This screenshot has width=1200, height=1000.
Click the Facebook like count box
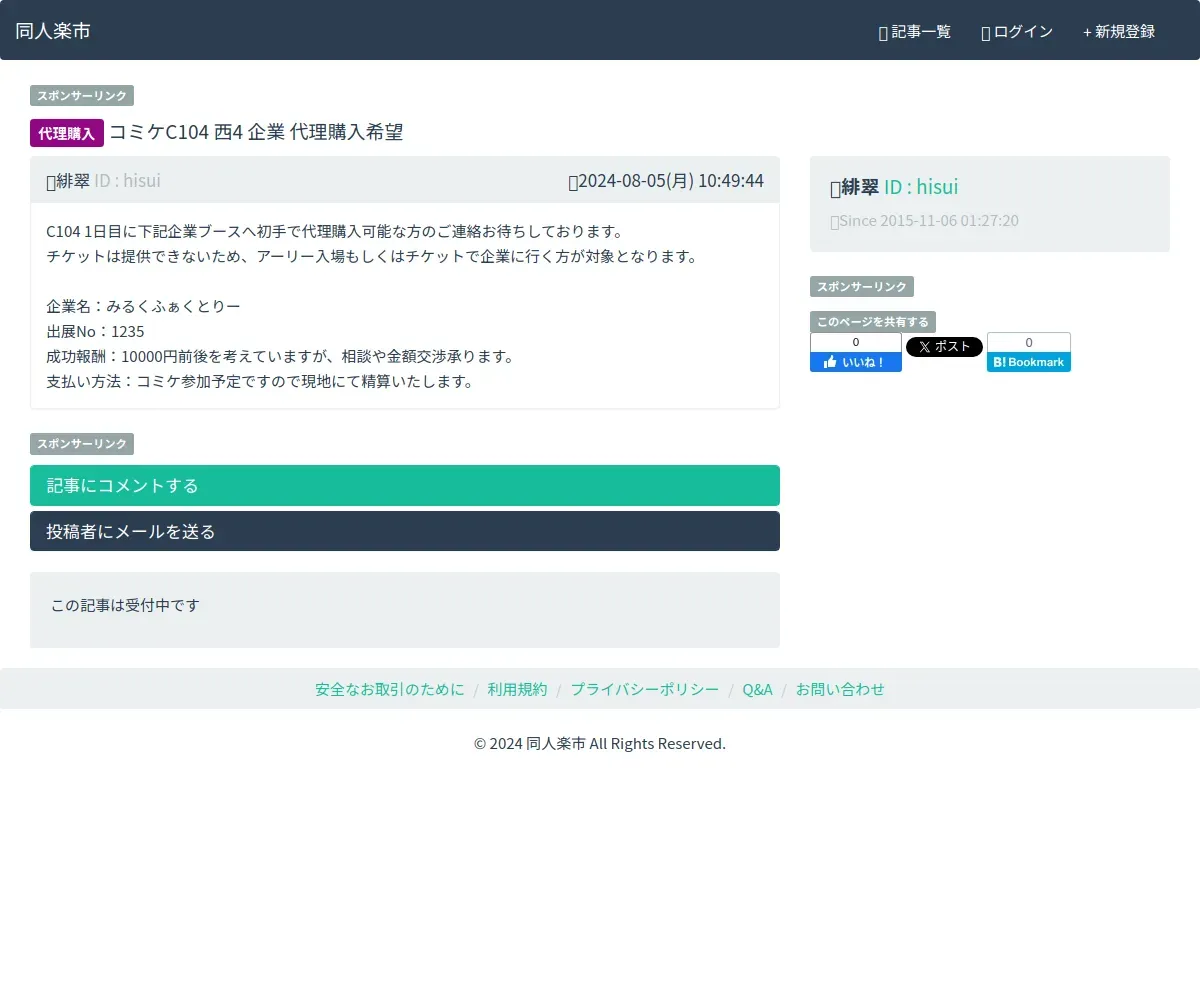[856, 342]
